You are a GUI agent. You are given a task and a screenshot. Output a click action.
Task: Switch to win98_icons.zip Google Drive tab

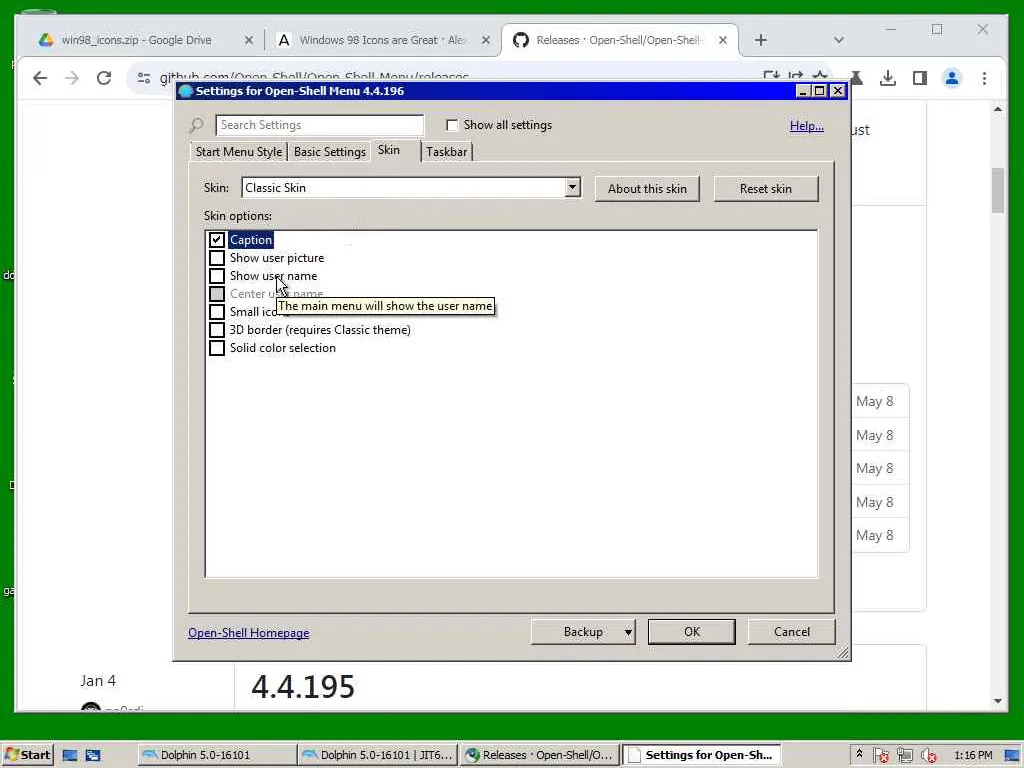tap(136, 40)
